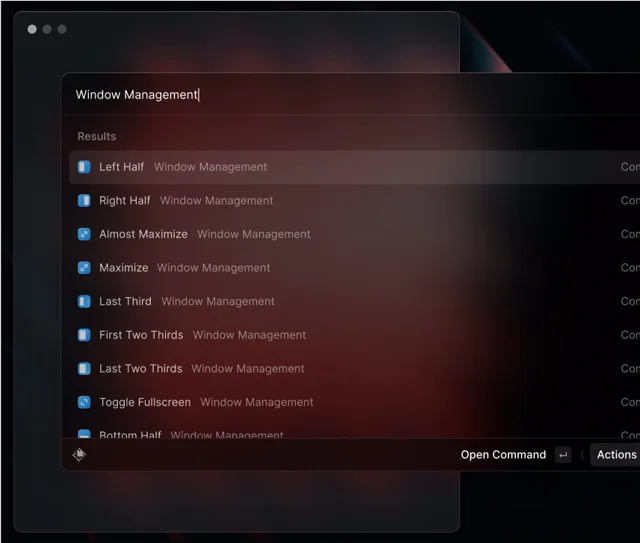
Task: Select the Left Half result row
Action: pyautogui.click(x=354, y=167)
